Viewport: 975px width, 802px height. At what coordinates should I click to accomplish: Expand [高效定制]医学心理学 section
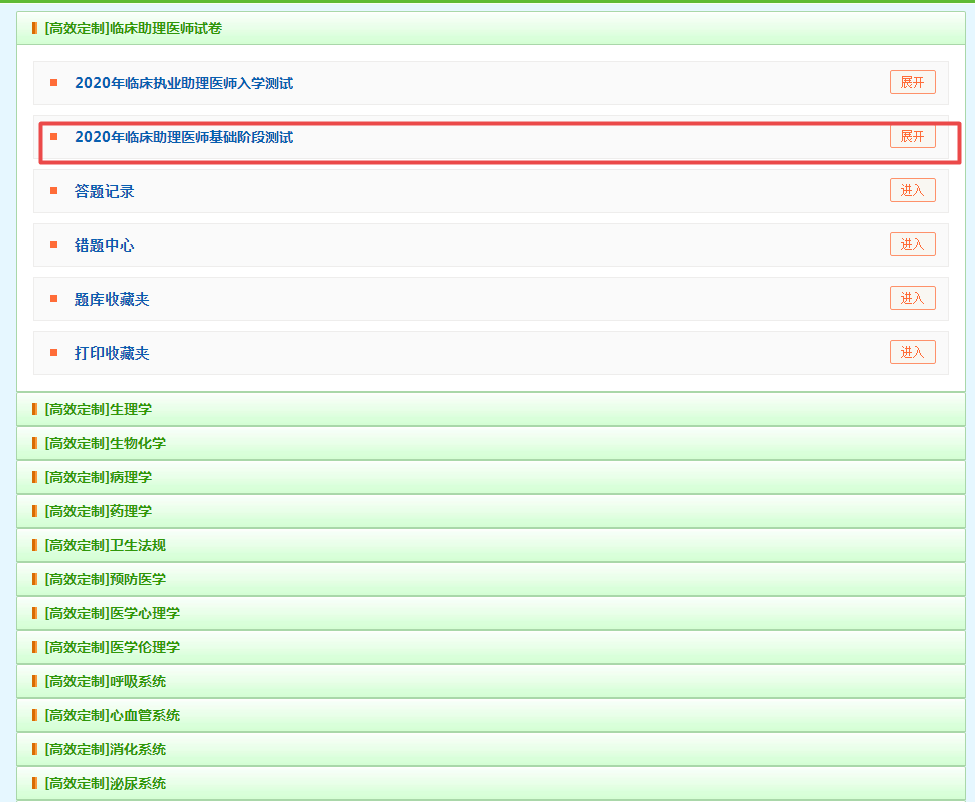112,613
